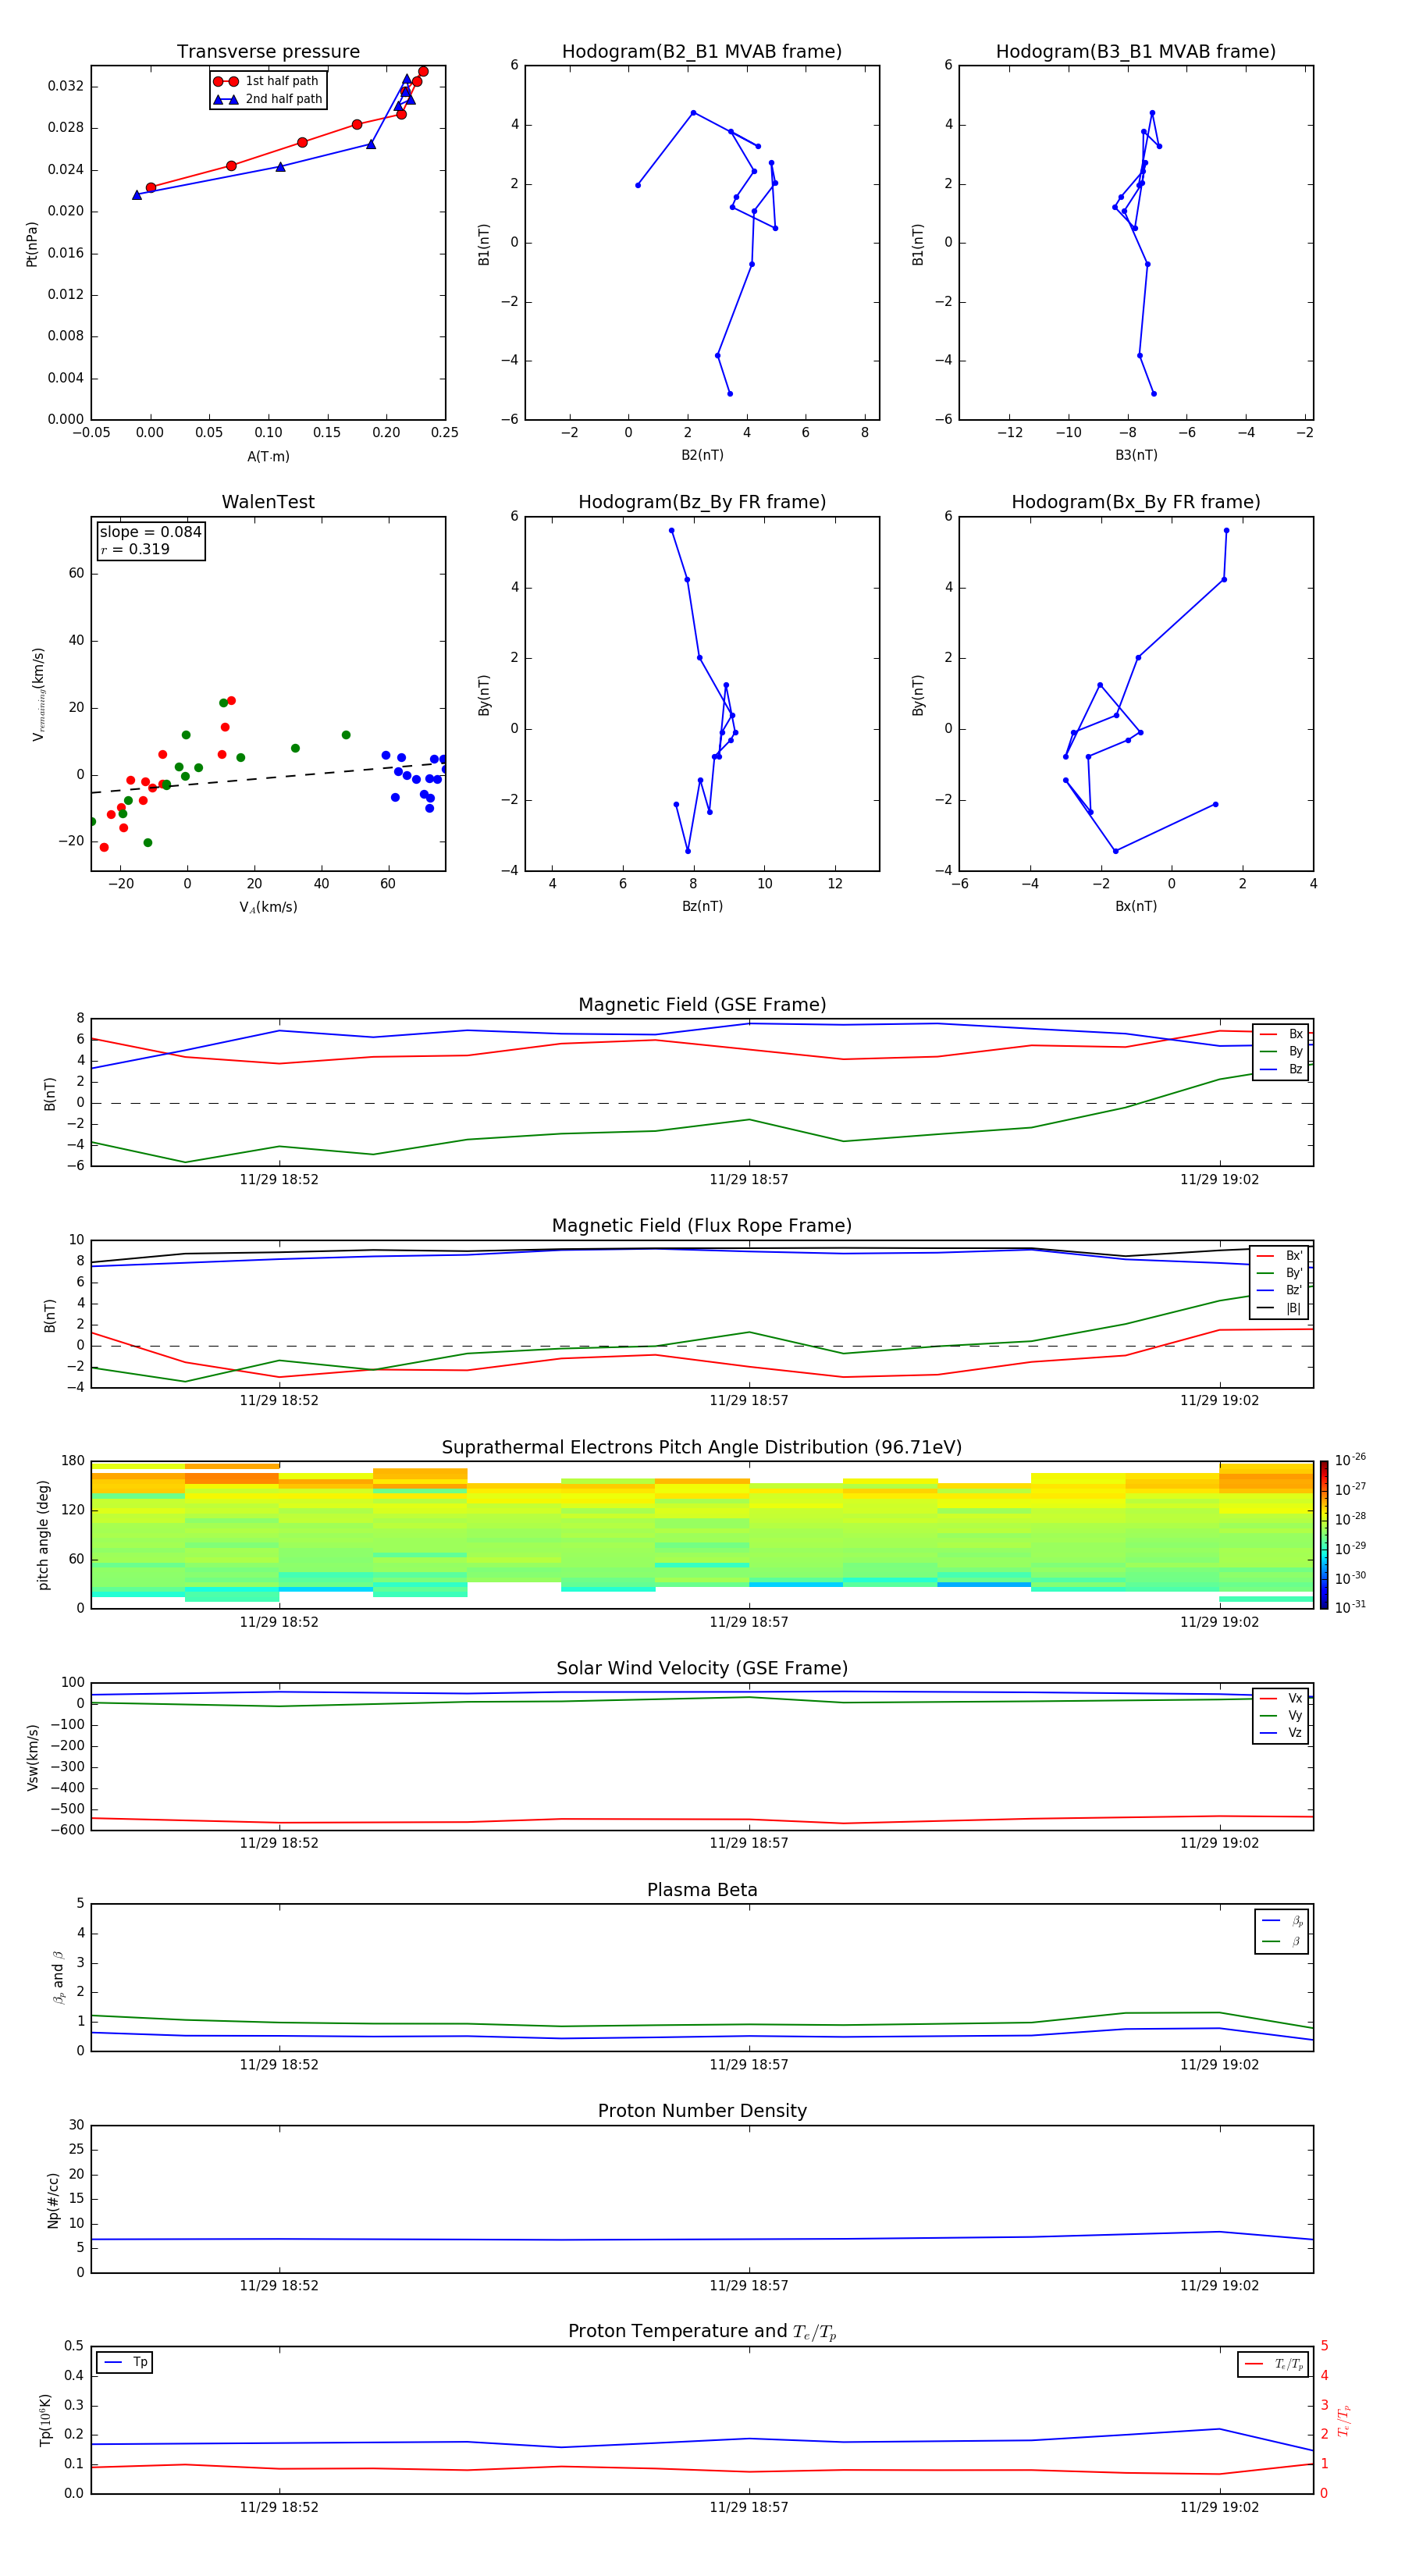Select the Te/Tp legend entry in temperature plot

tap(1274, 2364)
